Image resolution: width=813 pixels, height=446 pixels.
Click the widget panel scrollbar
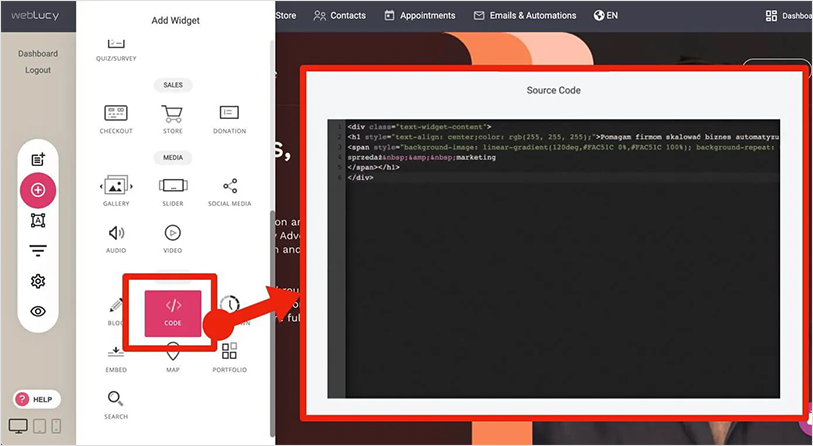click(272, 322)
